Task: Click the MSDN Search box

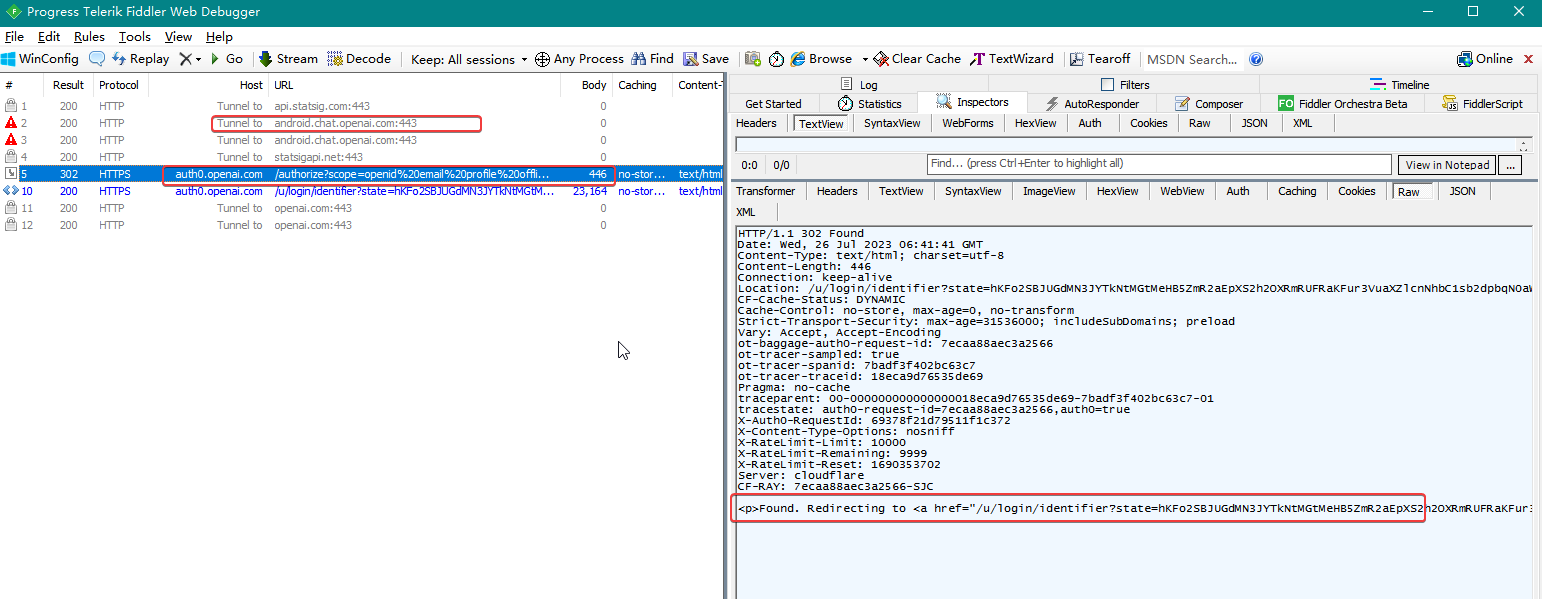Action: [x=1193, y=59]
